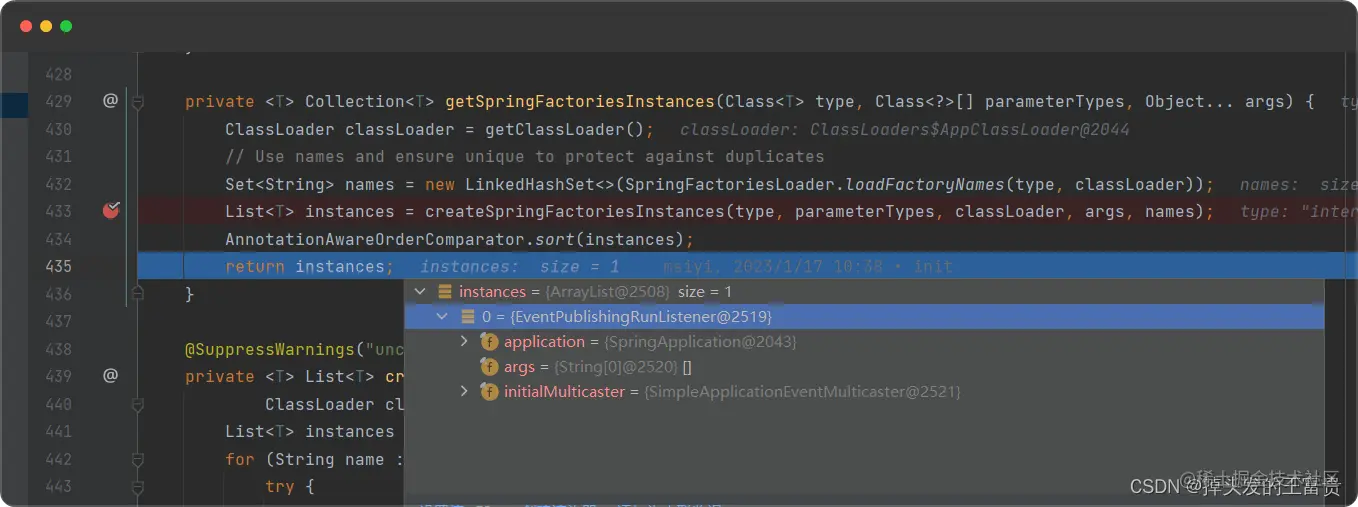This screenshot has width=1358, height=507.
Task: Click line number 438 in the gutter
Action: click(x=58, y=349)
